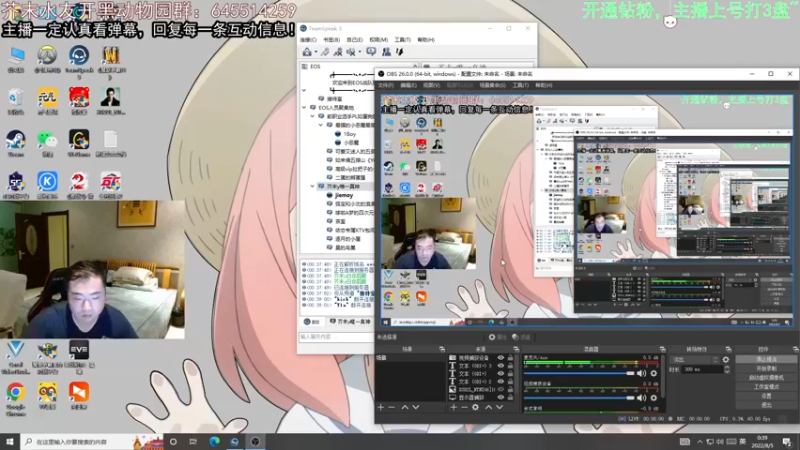Open TeamSpeak 帮助(H) help menu
Viewport: 800px width, 450px height.
coord(426,39)
